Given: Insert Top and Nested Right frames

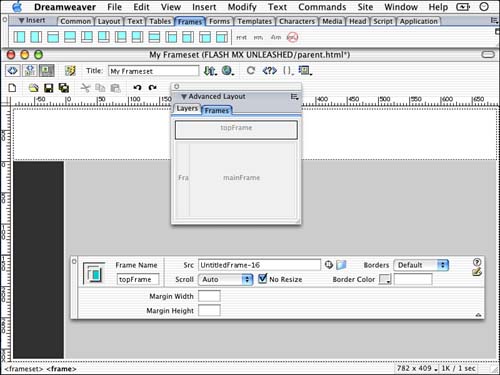Looking at the screenshot, I should (222, 37).
